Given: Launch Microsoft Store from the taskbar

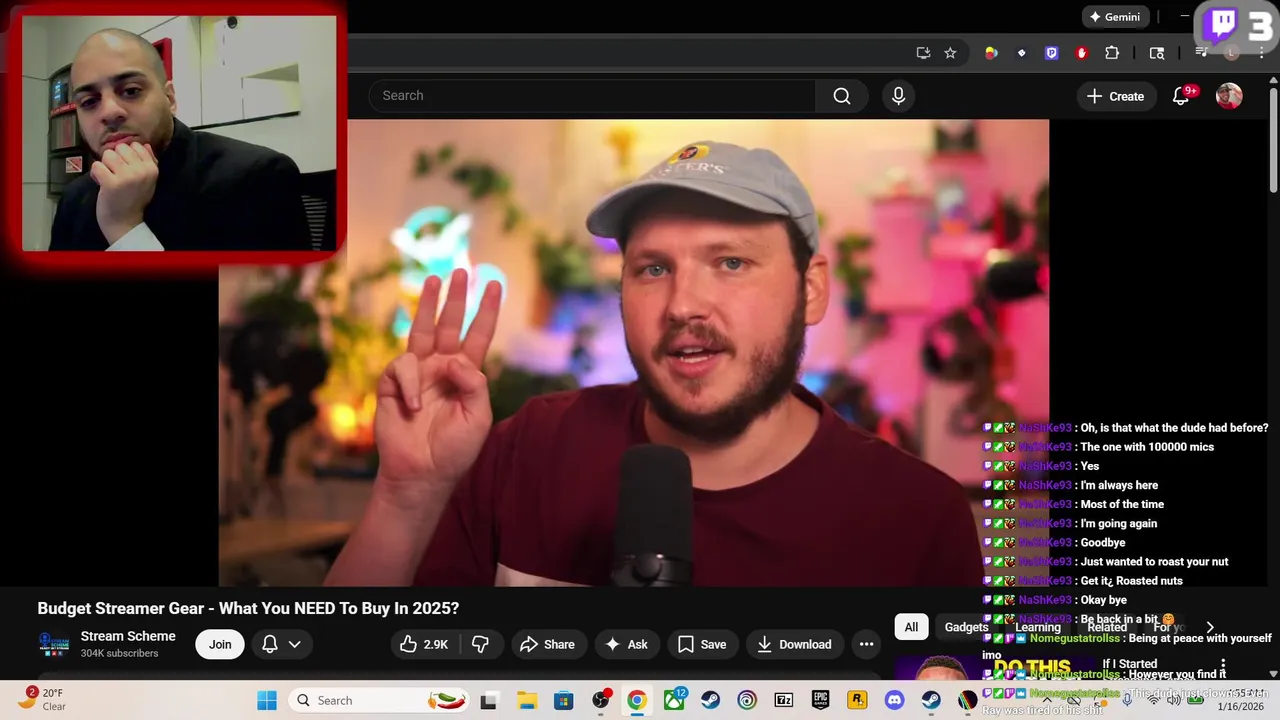Looking at the screenshot, I should tap(564, 700).
